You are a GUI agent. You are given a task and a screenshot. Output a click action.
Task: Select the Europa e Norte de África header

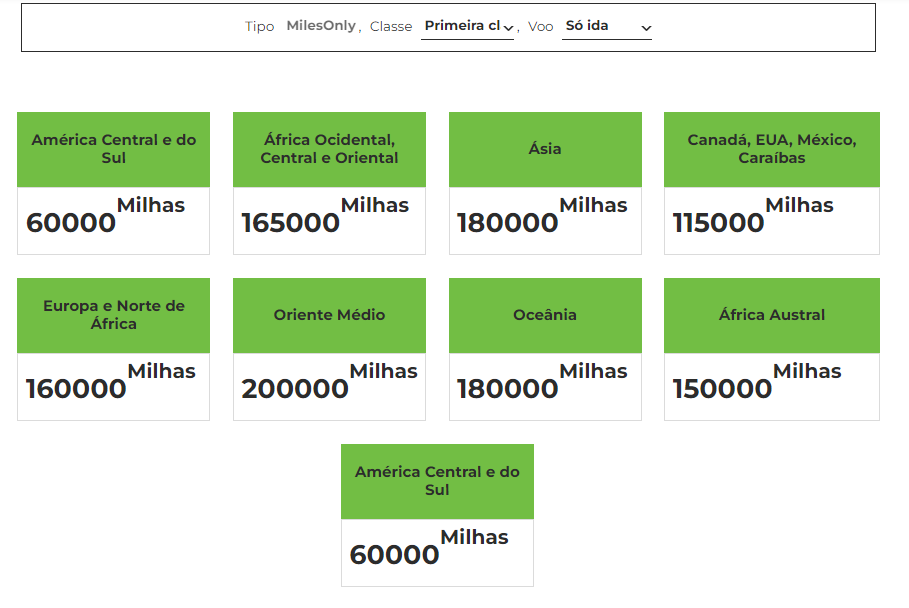[113, 315]
